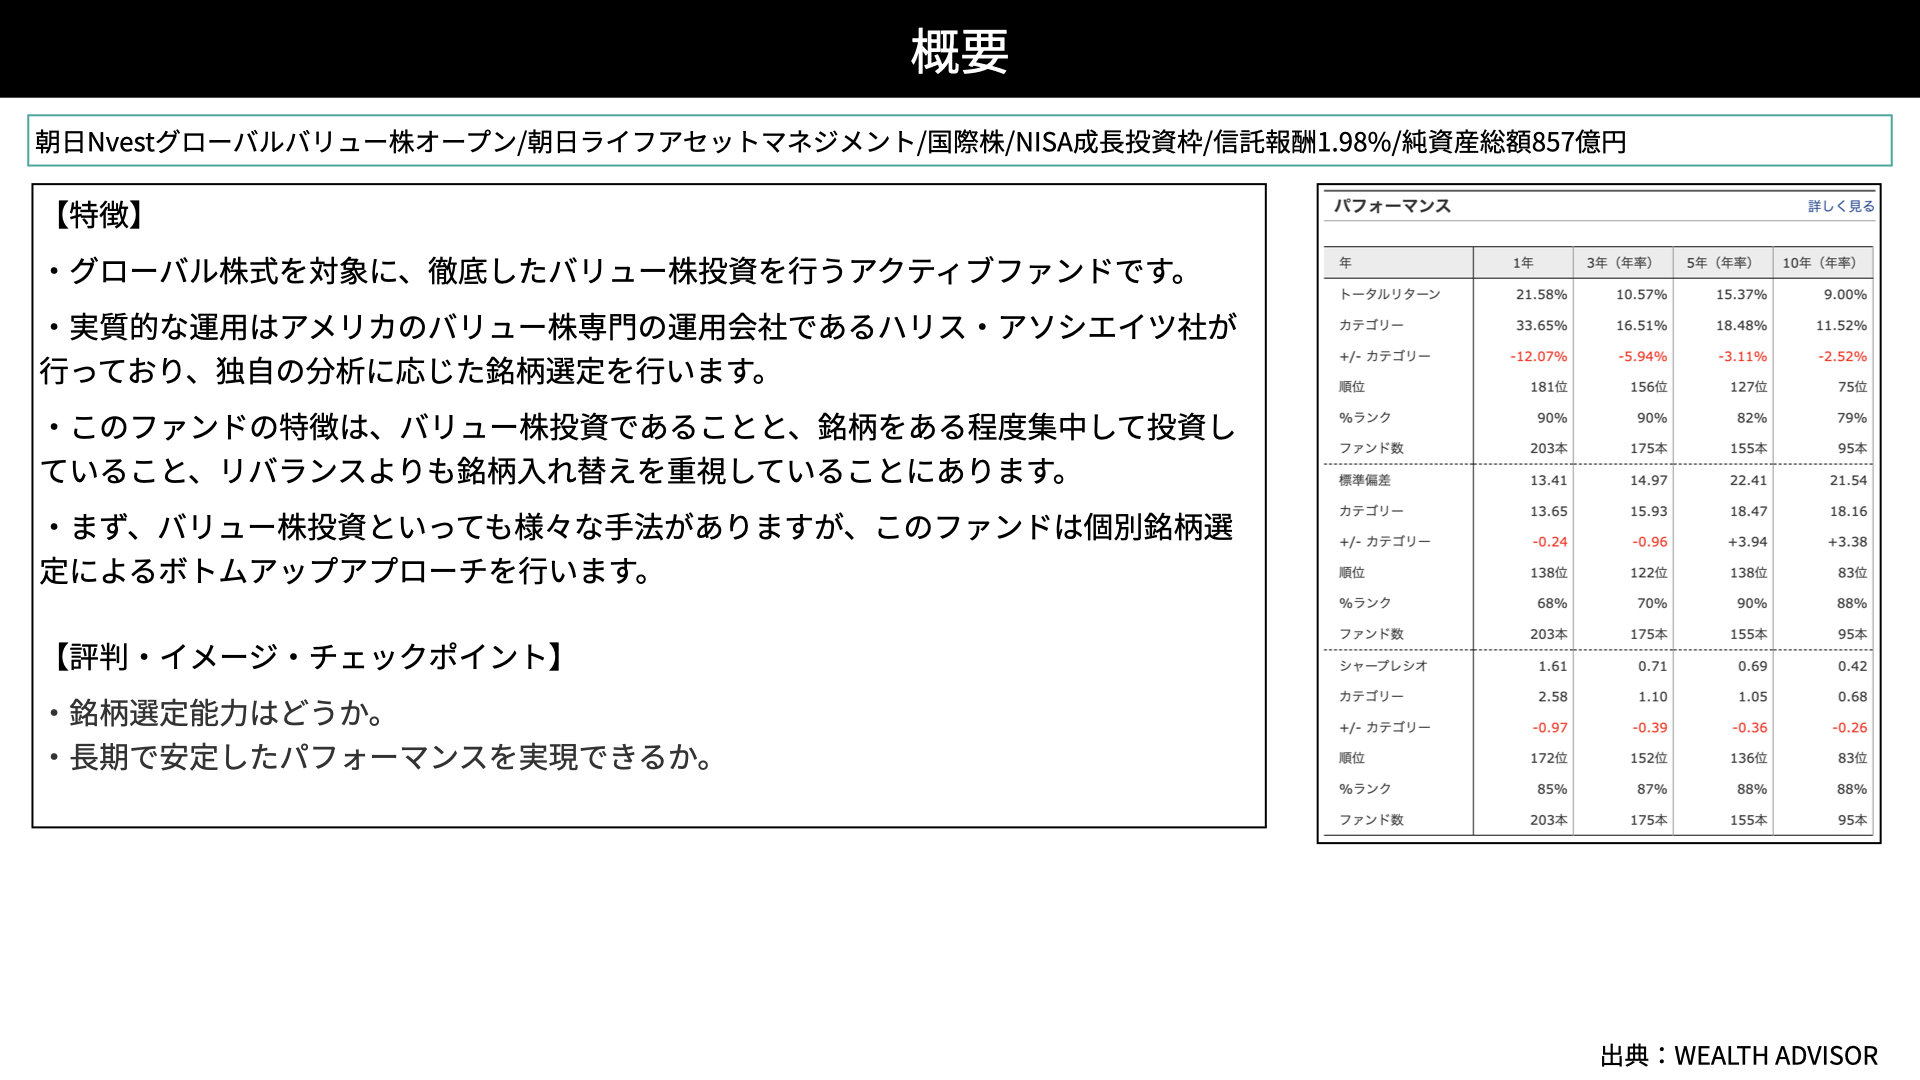Click the 21.58% total return value
Screen dimensions: 1920x1080
[1541, 294]
